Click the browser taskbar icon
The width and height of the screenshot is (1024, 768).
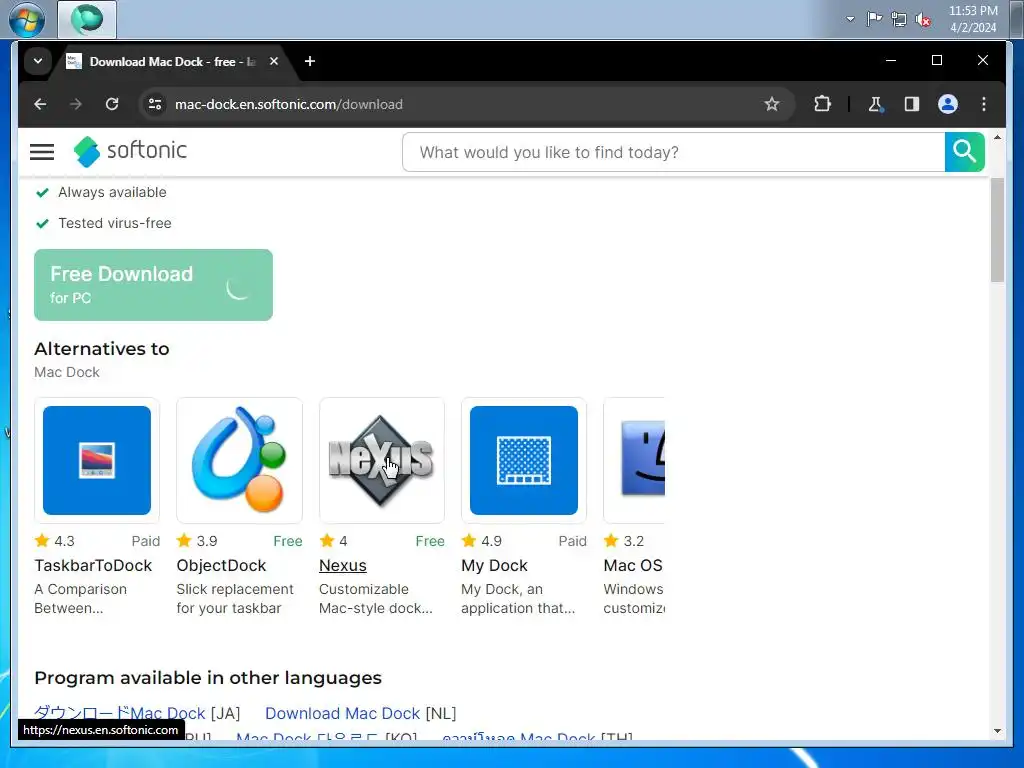coord(87,19)
